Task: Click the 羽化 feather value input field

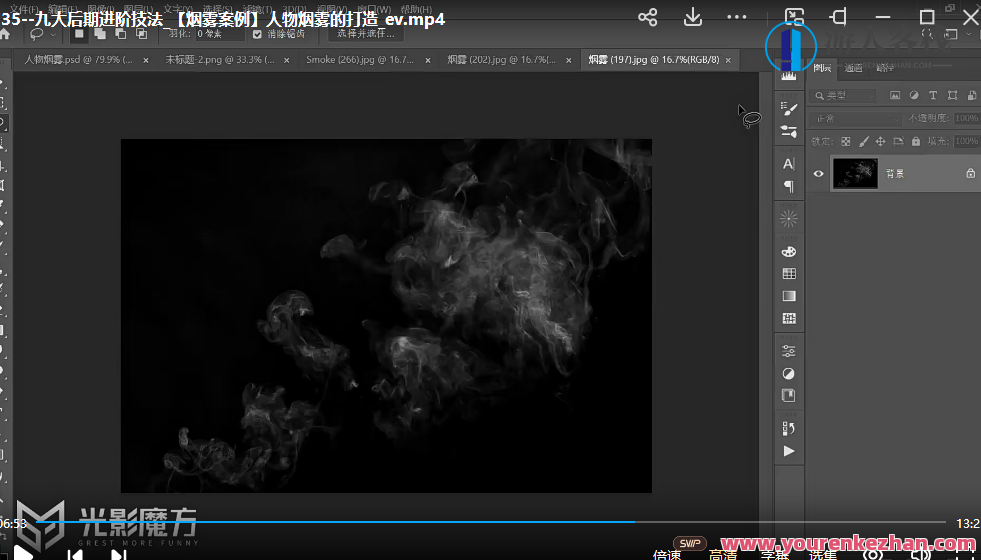Action: pos(219,34)
